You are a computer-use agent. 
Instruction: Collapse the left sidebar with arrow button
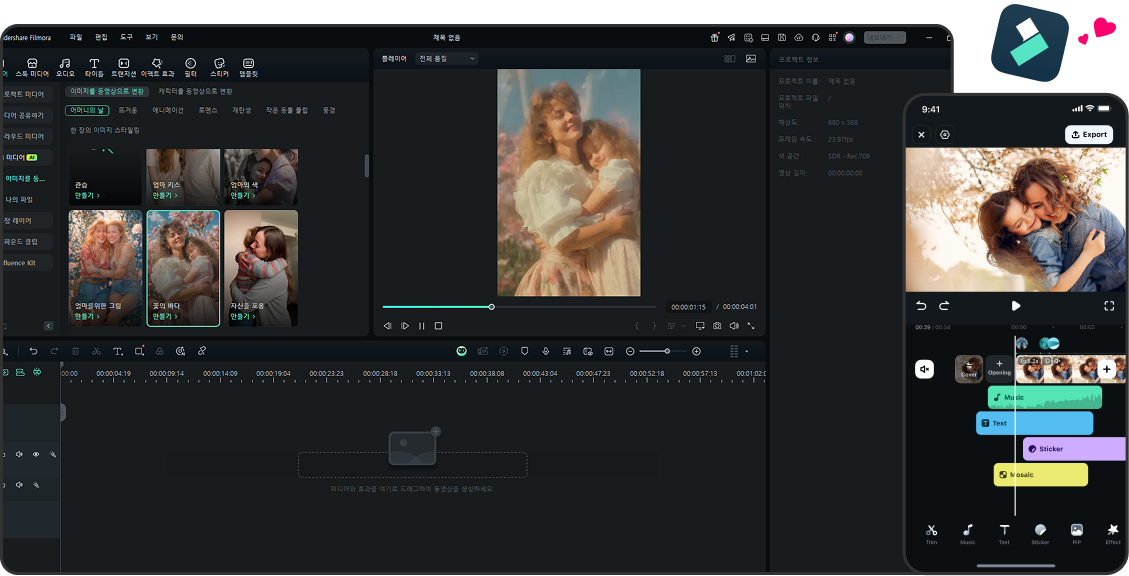(48, 325)
